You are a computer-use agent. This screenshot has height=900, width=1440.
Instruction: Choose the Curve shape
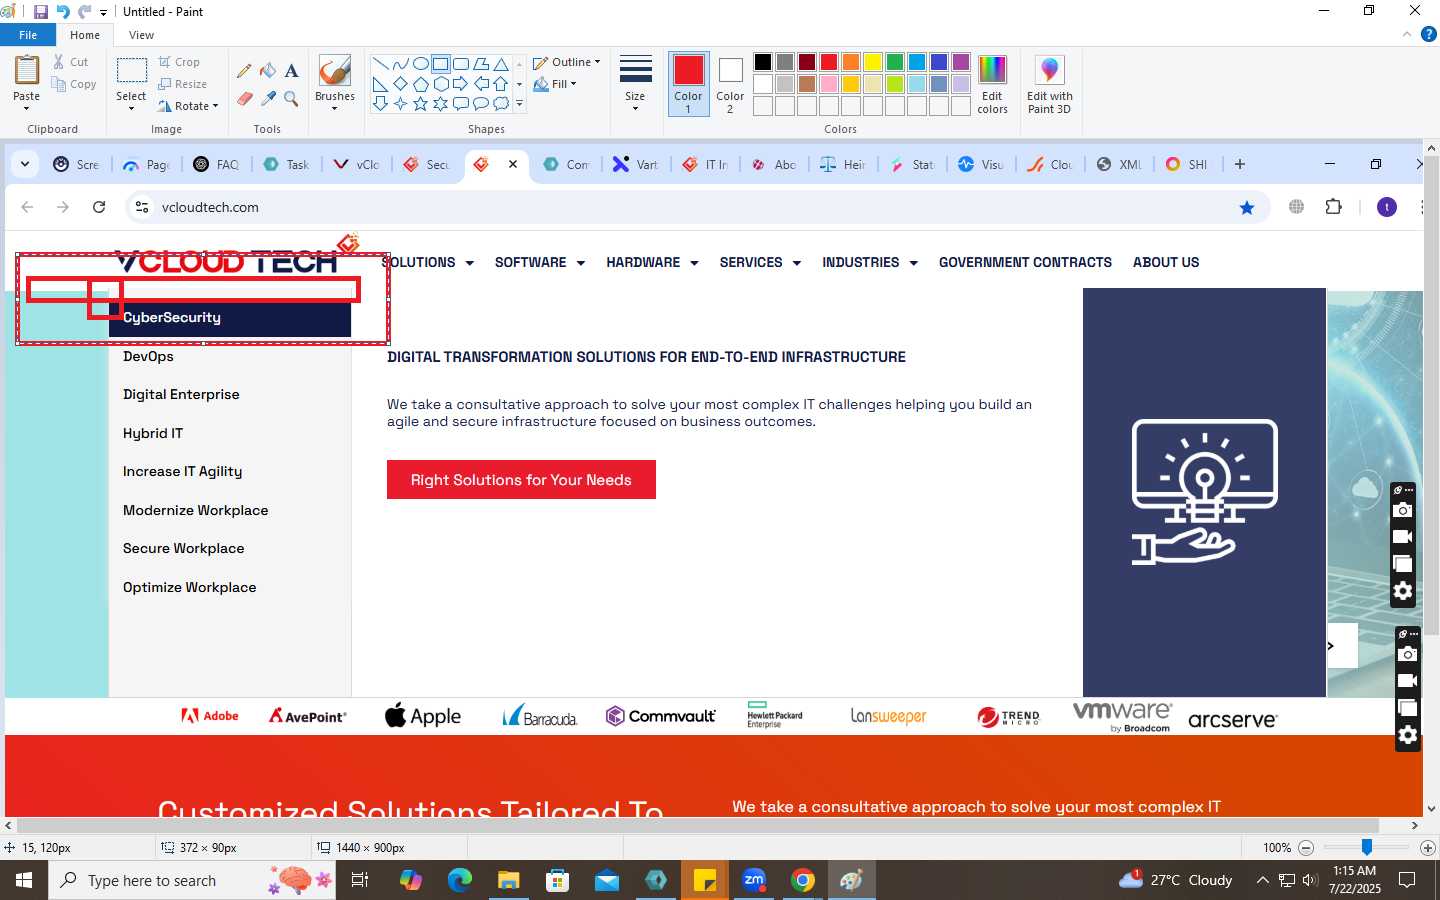tap(400, 64)
